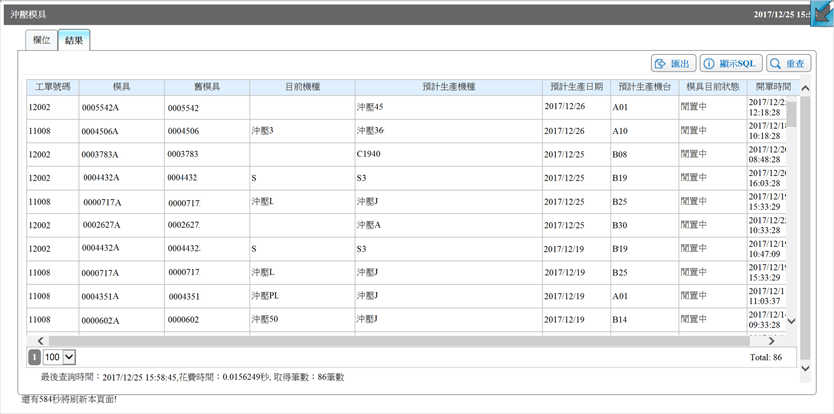Click the collapse arrow icon in top-right corner
Image resolution: width=834 pixels, height=414 pixels.
point(822,14)
